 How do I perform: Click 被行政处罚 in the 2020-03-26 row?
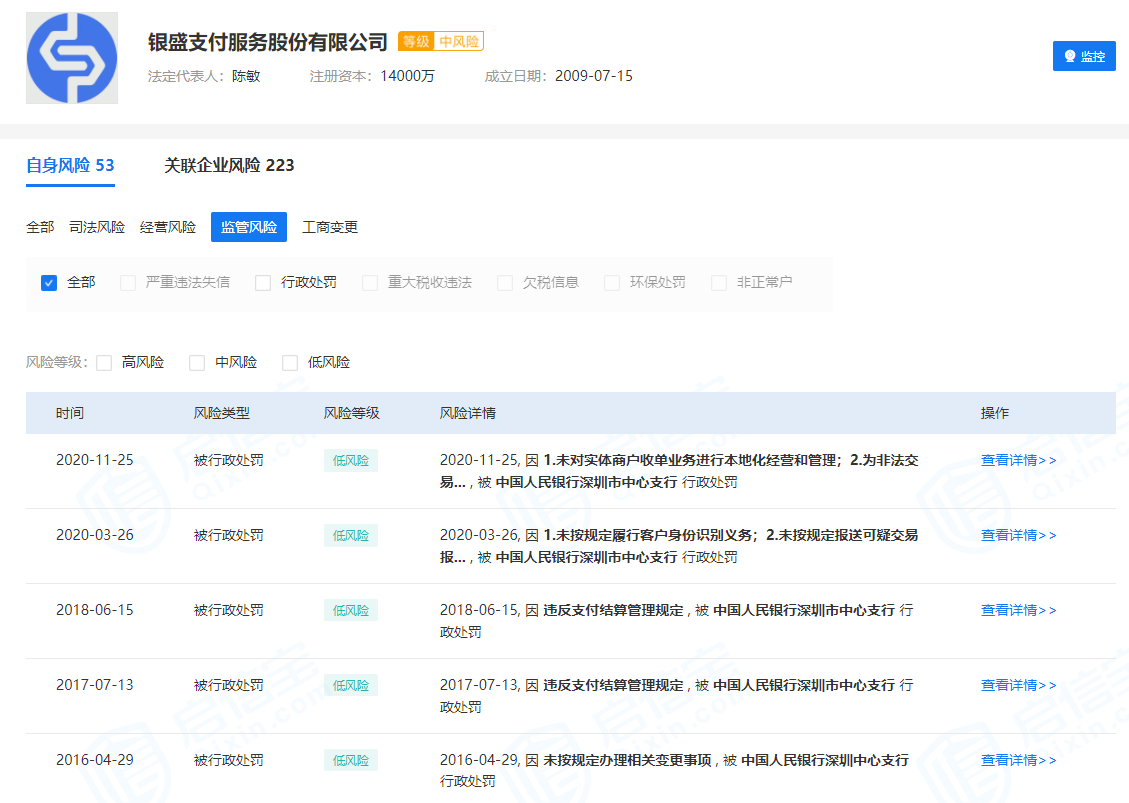click(228, 535)
